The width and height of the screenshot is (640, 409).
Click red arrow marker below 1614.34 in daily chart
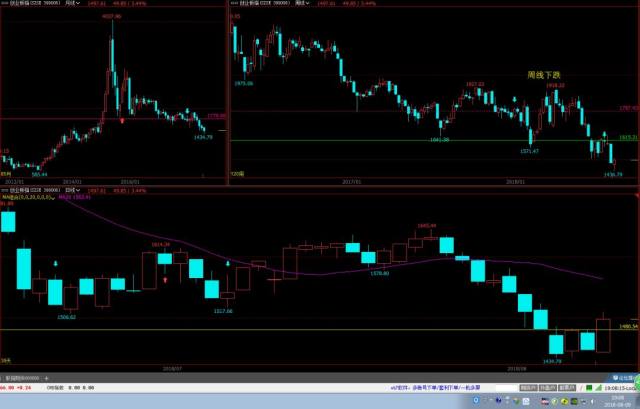(x=165, y=281)
